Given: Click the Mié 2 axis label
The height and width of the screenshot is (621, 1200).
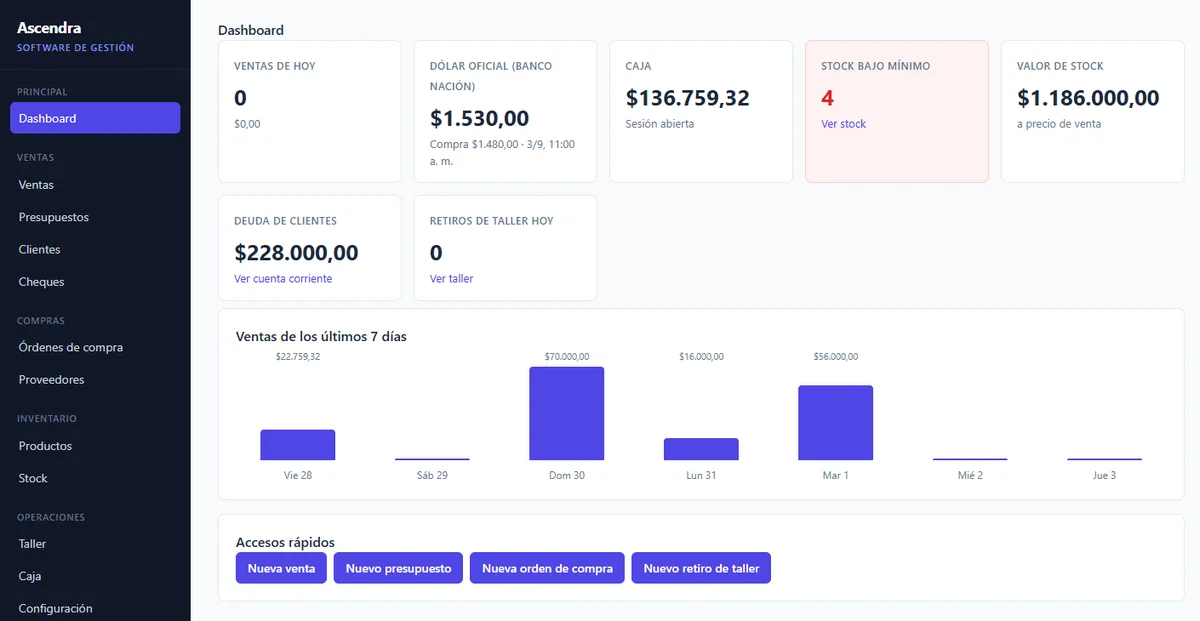Looking at the screenshot, I should [970, 475].
